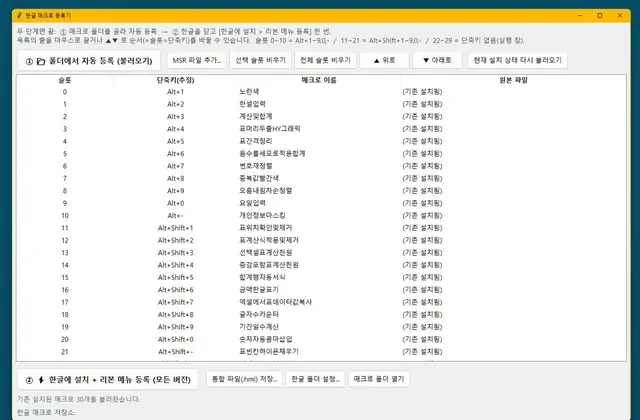
Task: Select the 금액한글표기 macro row
Action: [x=321, y=290]
